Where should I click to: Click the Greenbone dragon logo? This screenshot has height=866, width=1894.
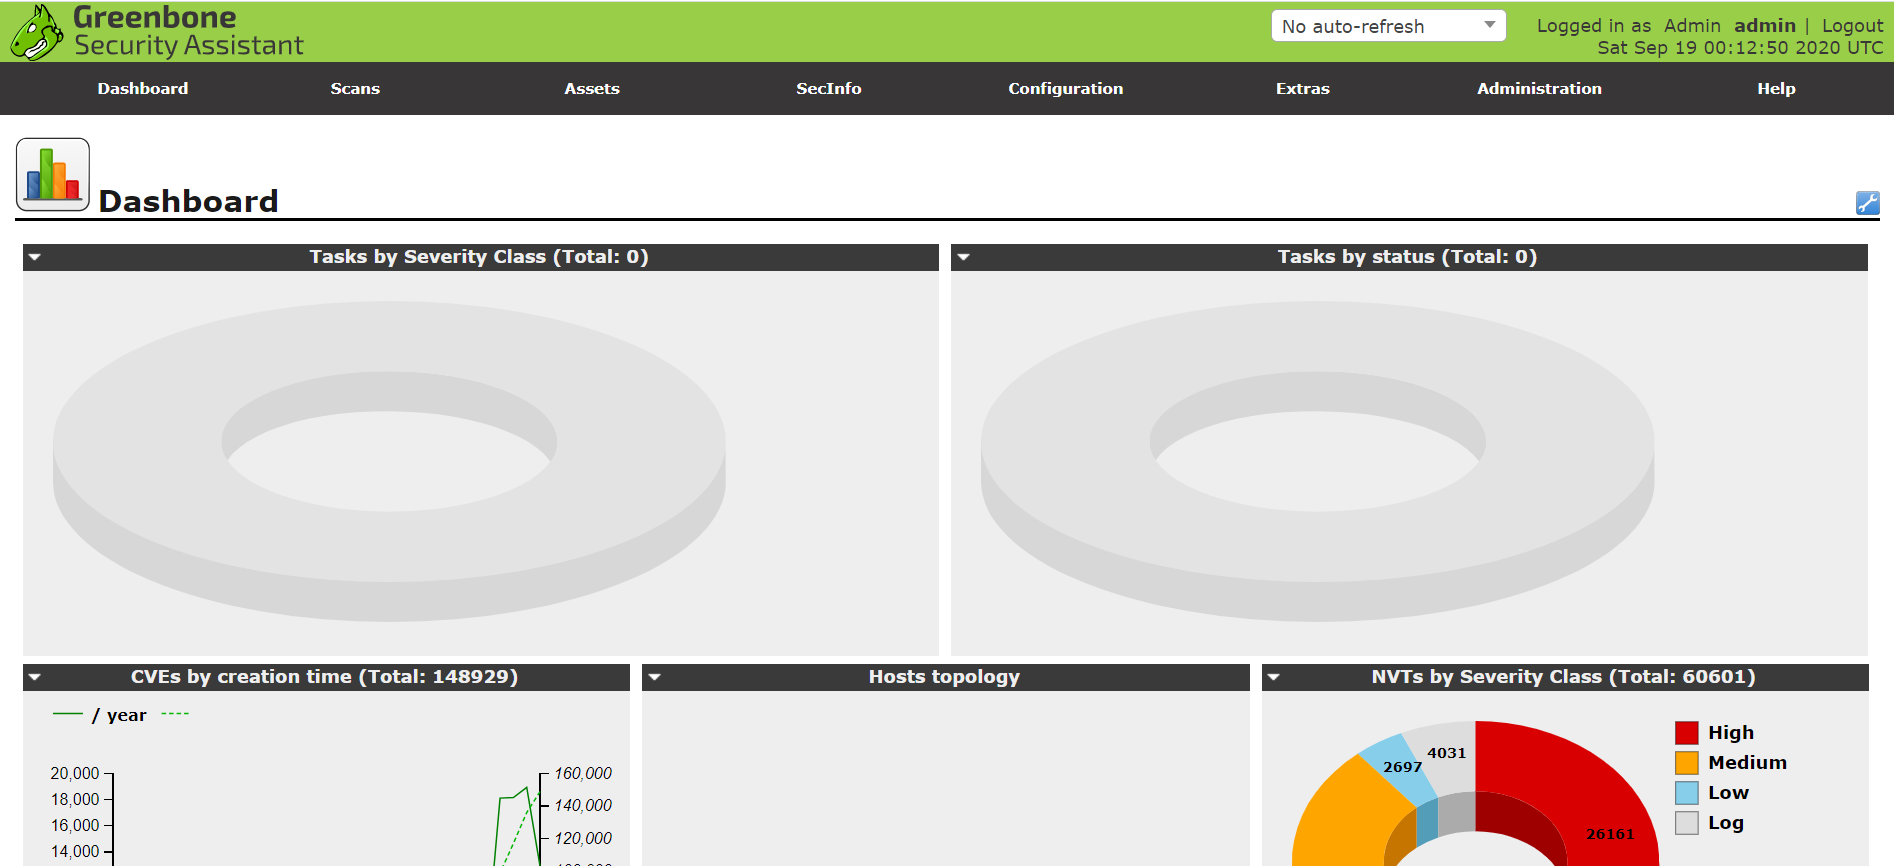pyautogui.click(x=37, y=32)
